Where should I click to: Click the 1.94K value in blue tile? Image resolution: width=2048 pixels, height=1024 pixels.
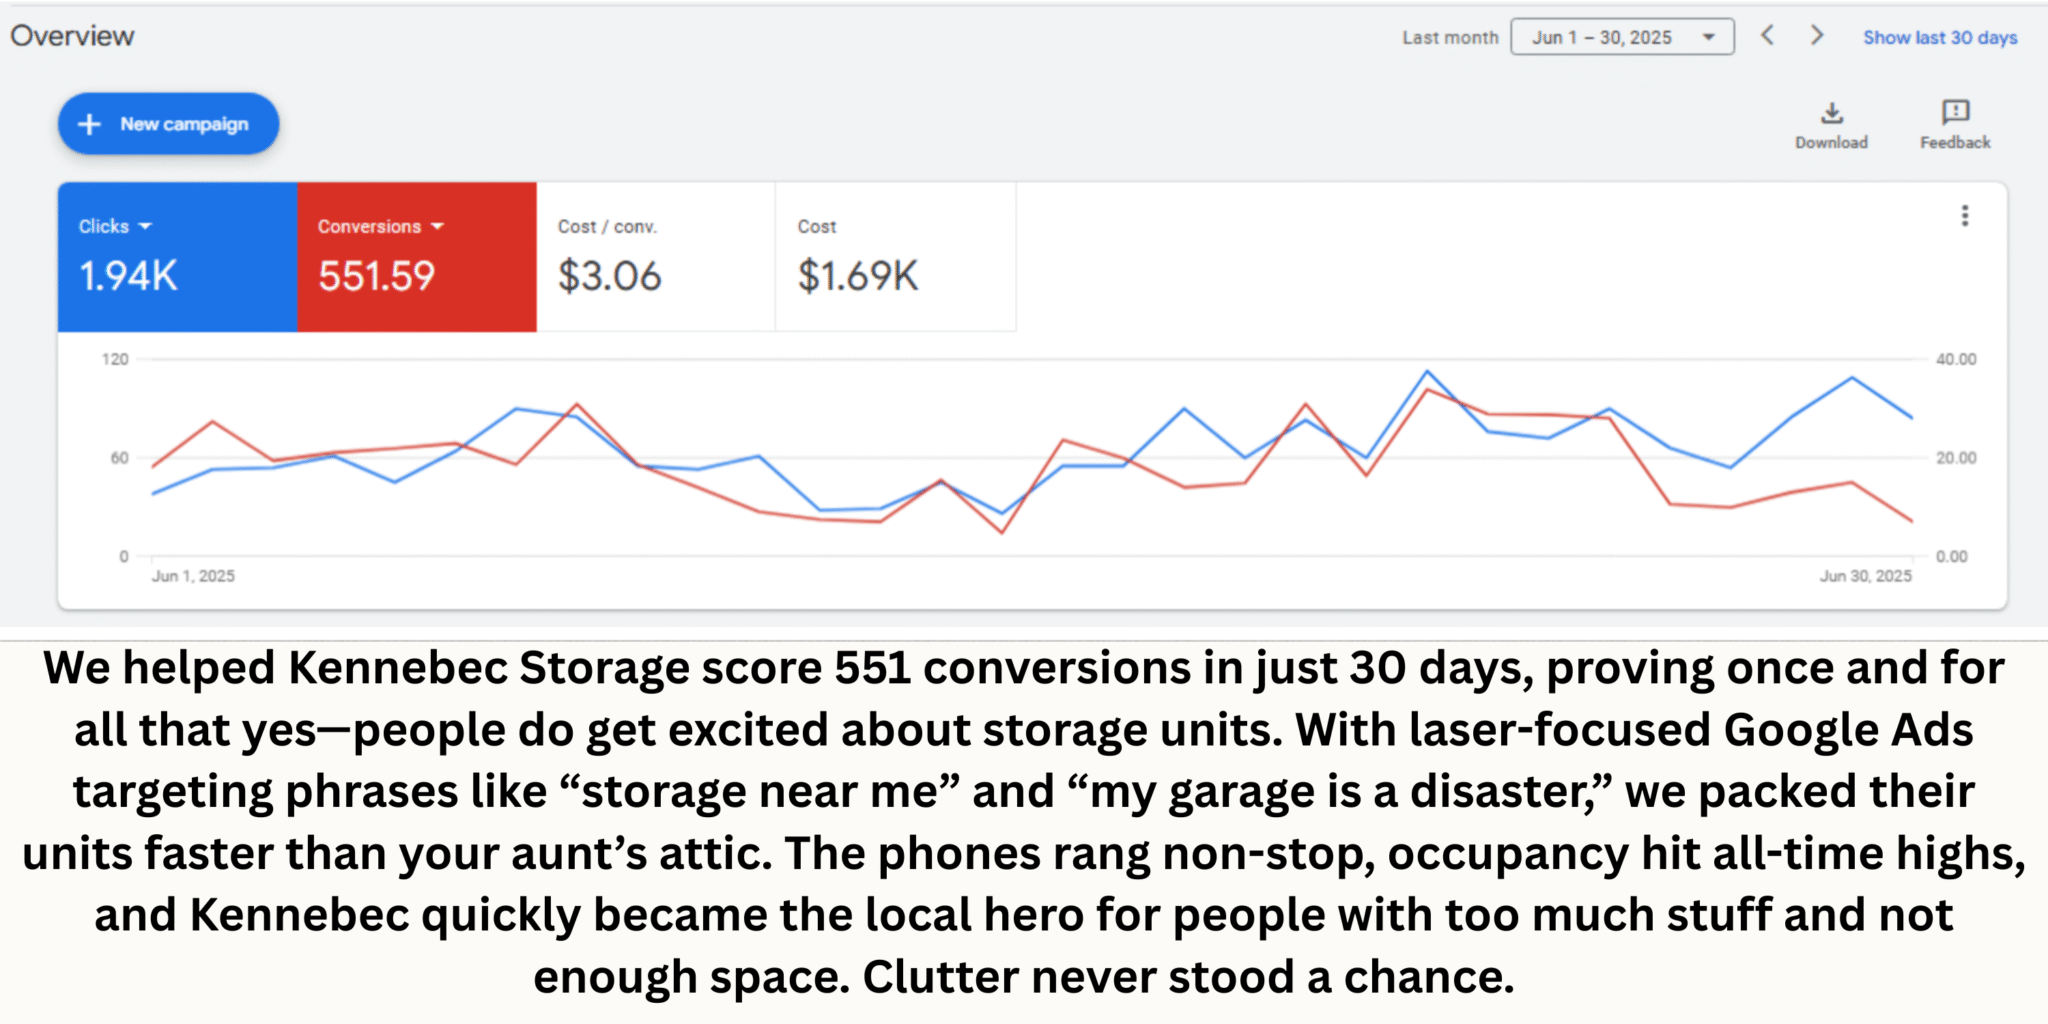(129, 276)
